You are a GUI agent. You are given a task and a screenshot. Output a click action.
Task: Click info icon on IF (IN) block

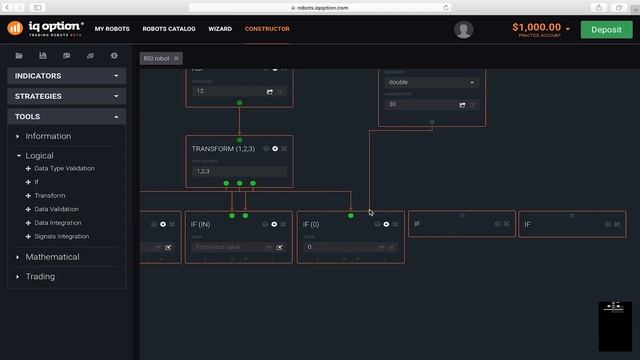(265, 224)
